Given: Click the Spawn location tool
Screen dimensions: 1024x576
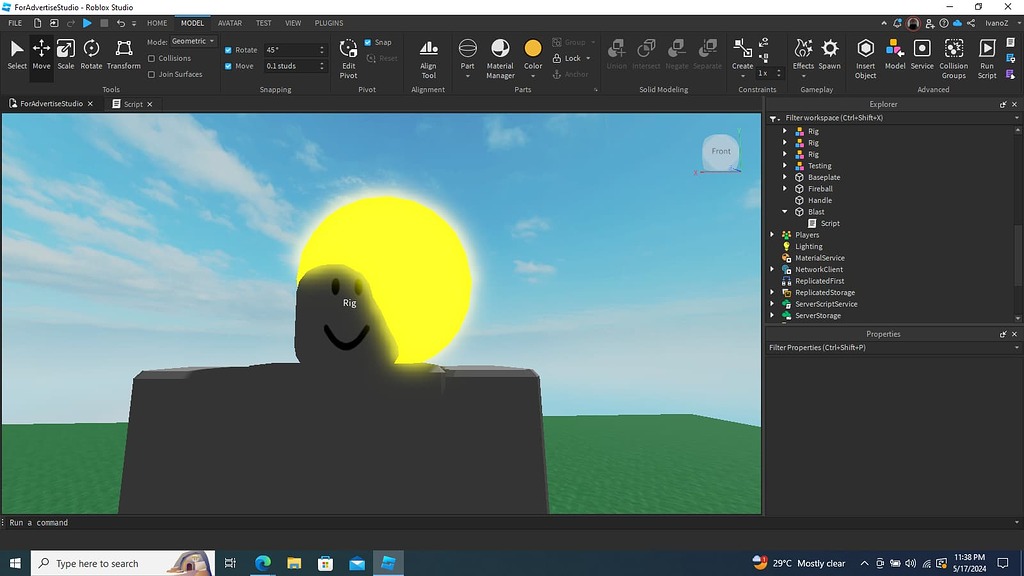Looking at the screenshot, I should coord(830,55).
